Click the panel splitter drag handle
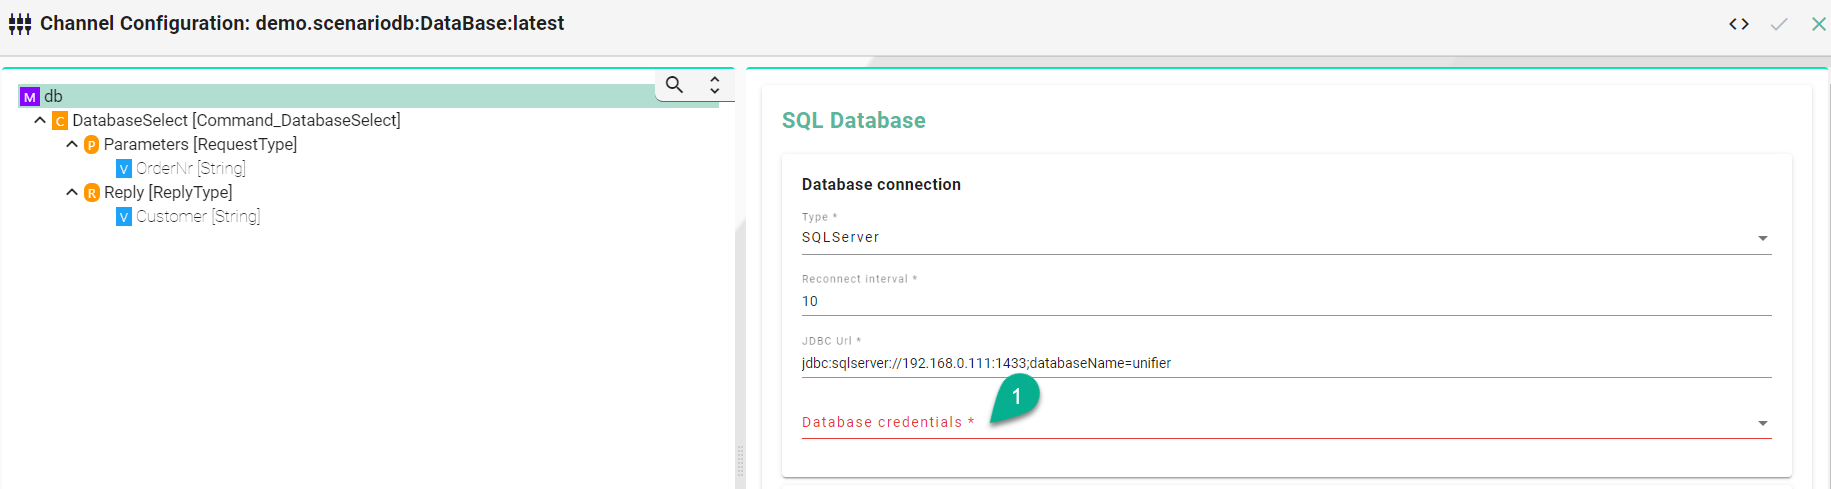The image size is (1831, 489). (x=740, y=460)
